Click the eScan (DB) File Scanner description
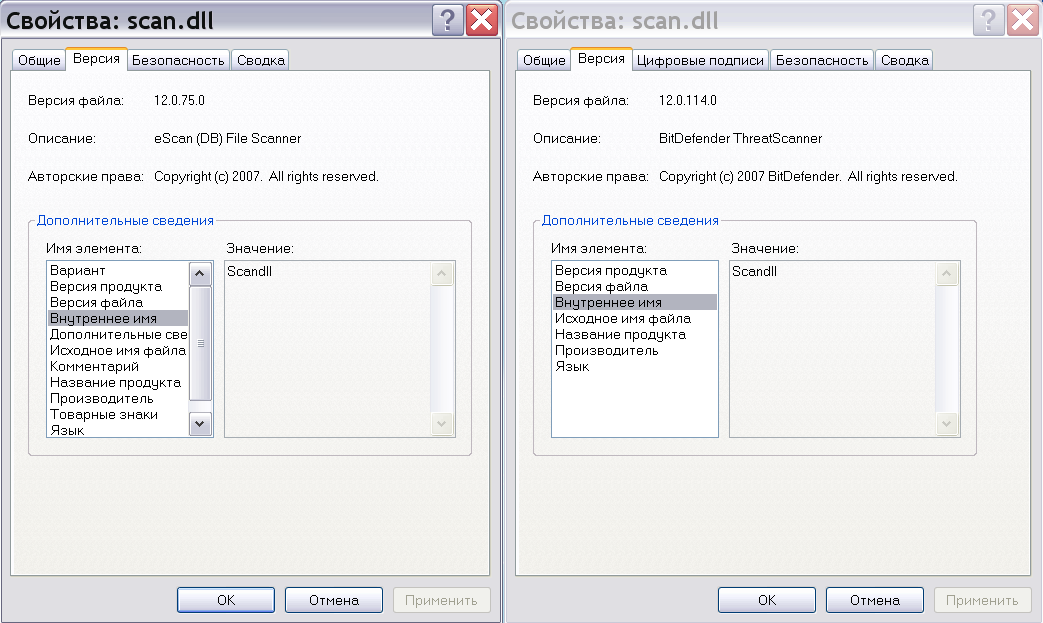The width and height of the screenshot is (1043, 623). click(x=227, y=138)
